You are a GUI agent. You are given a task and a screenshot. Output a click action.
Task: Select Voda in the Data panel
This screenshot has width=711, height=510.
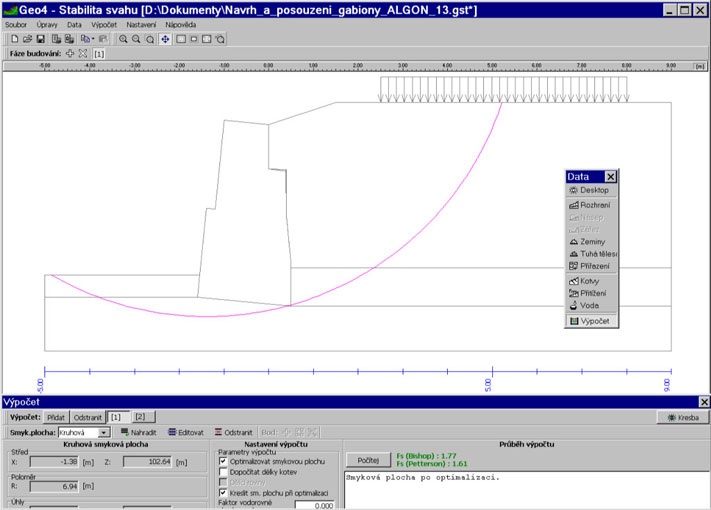(591, 306)
